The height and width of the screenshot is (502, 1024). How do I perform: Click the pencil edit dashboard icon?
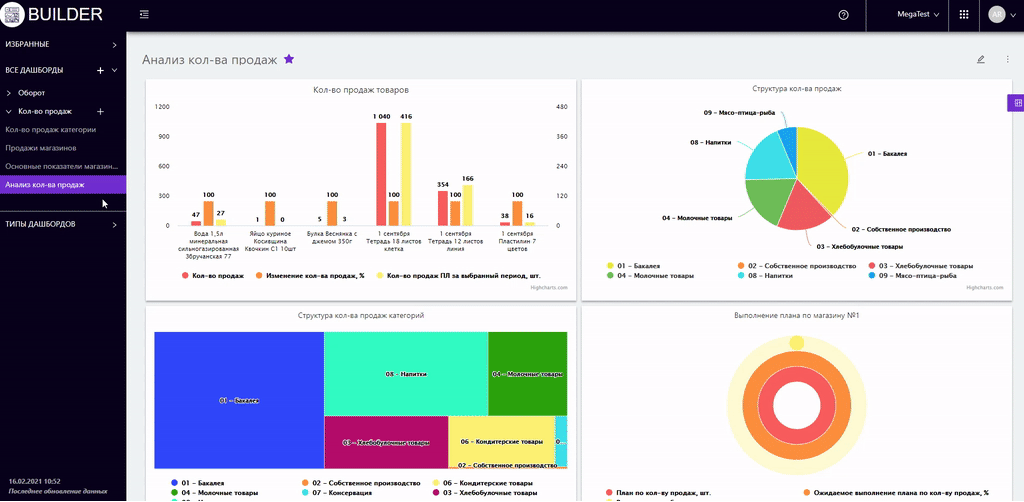pyautogui.click(x=981, y=60)
